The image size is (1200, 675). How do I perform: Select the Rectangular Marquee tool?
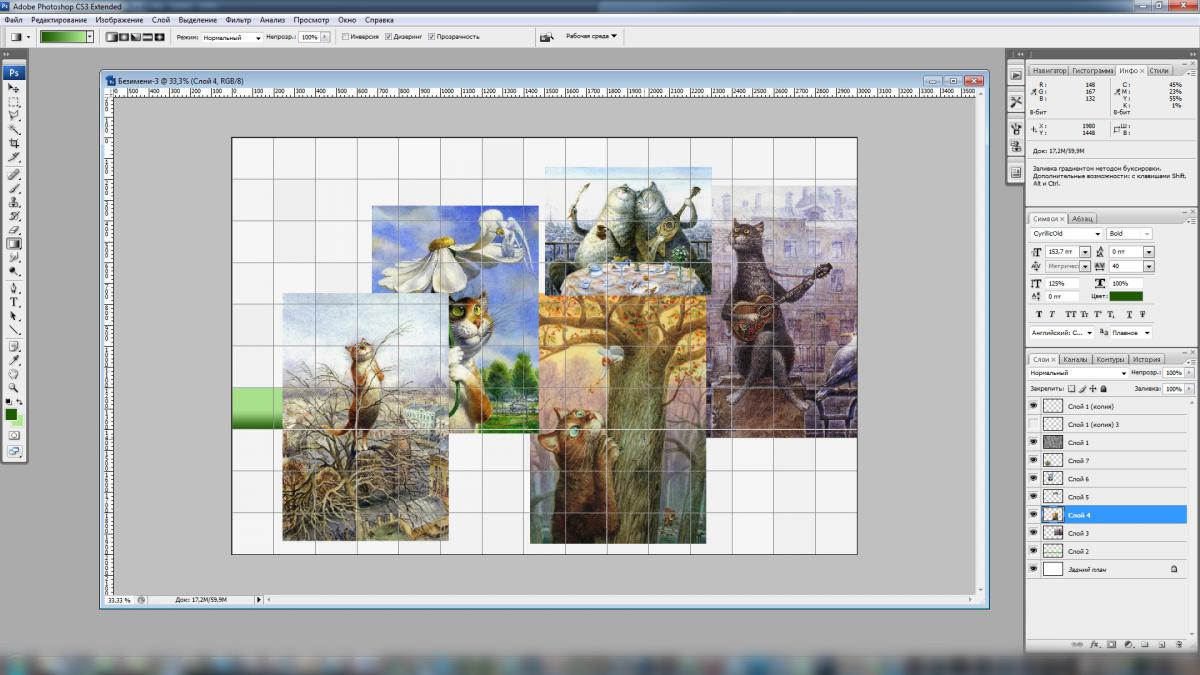[x=14, y=102]
